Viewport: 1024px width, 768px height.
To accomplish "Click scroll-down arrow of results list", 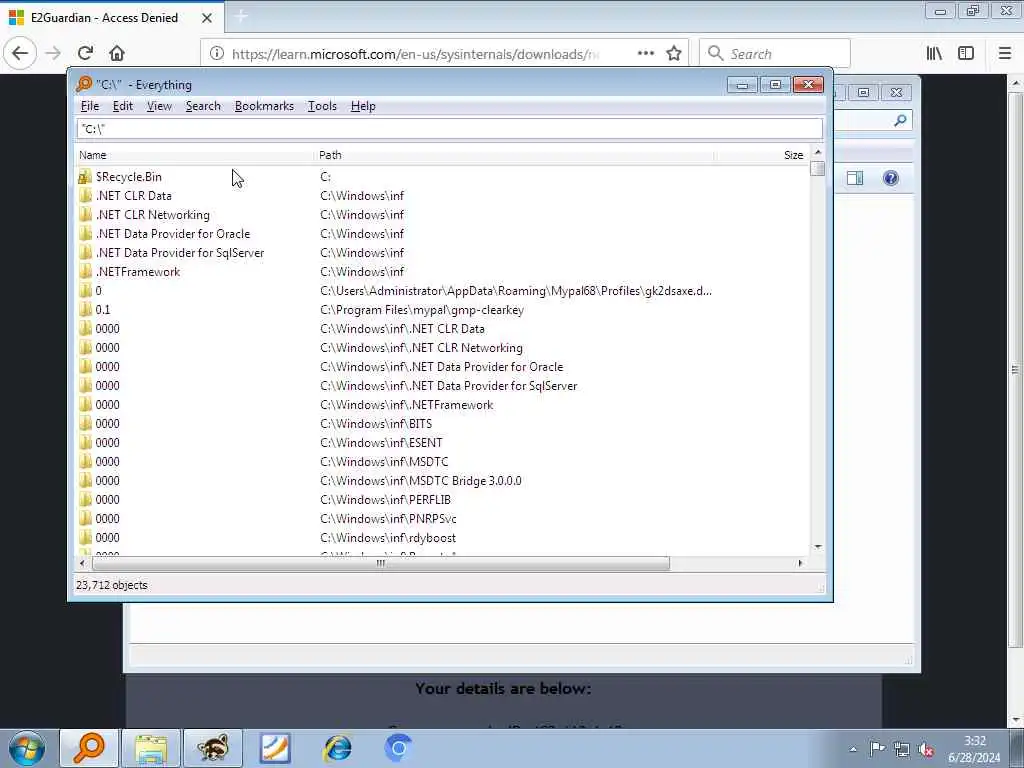I will click(818, 547).
